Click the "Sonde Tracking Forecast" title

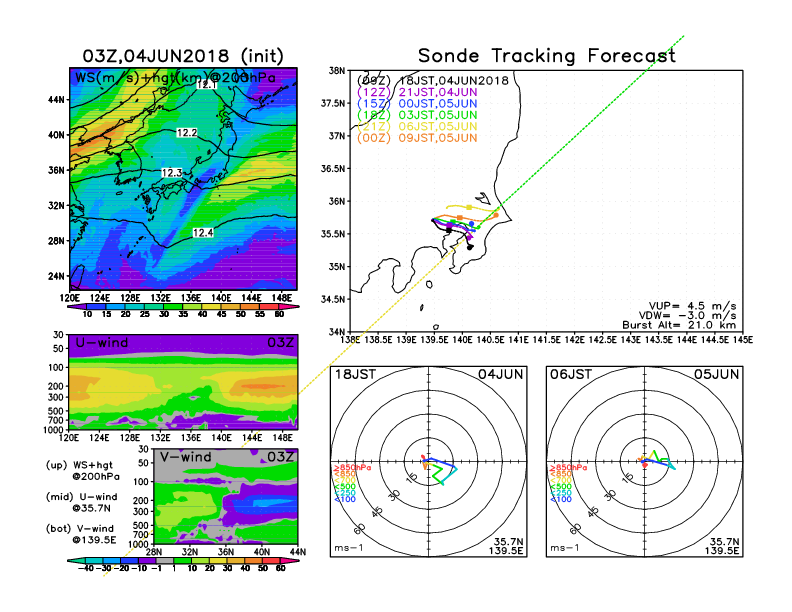[547, 56]
